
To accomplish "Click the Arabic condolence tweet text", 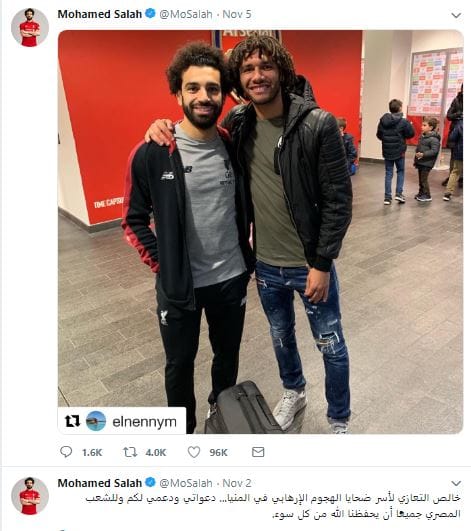I will (273, 506).
